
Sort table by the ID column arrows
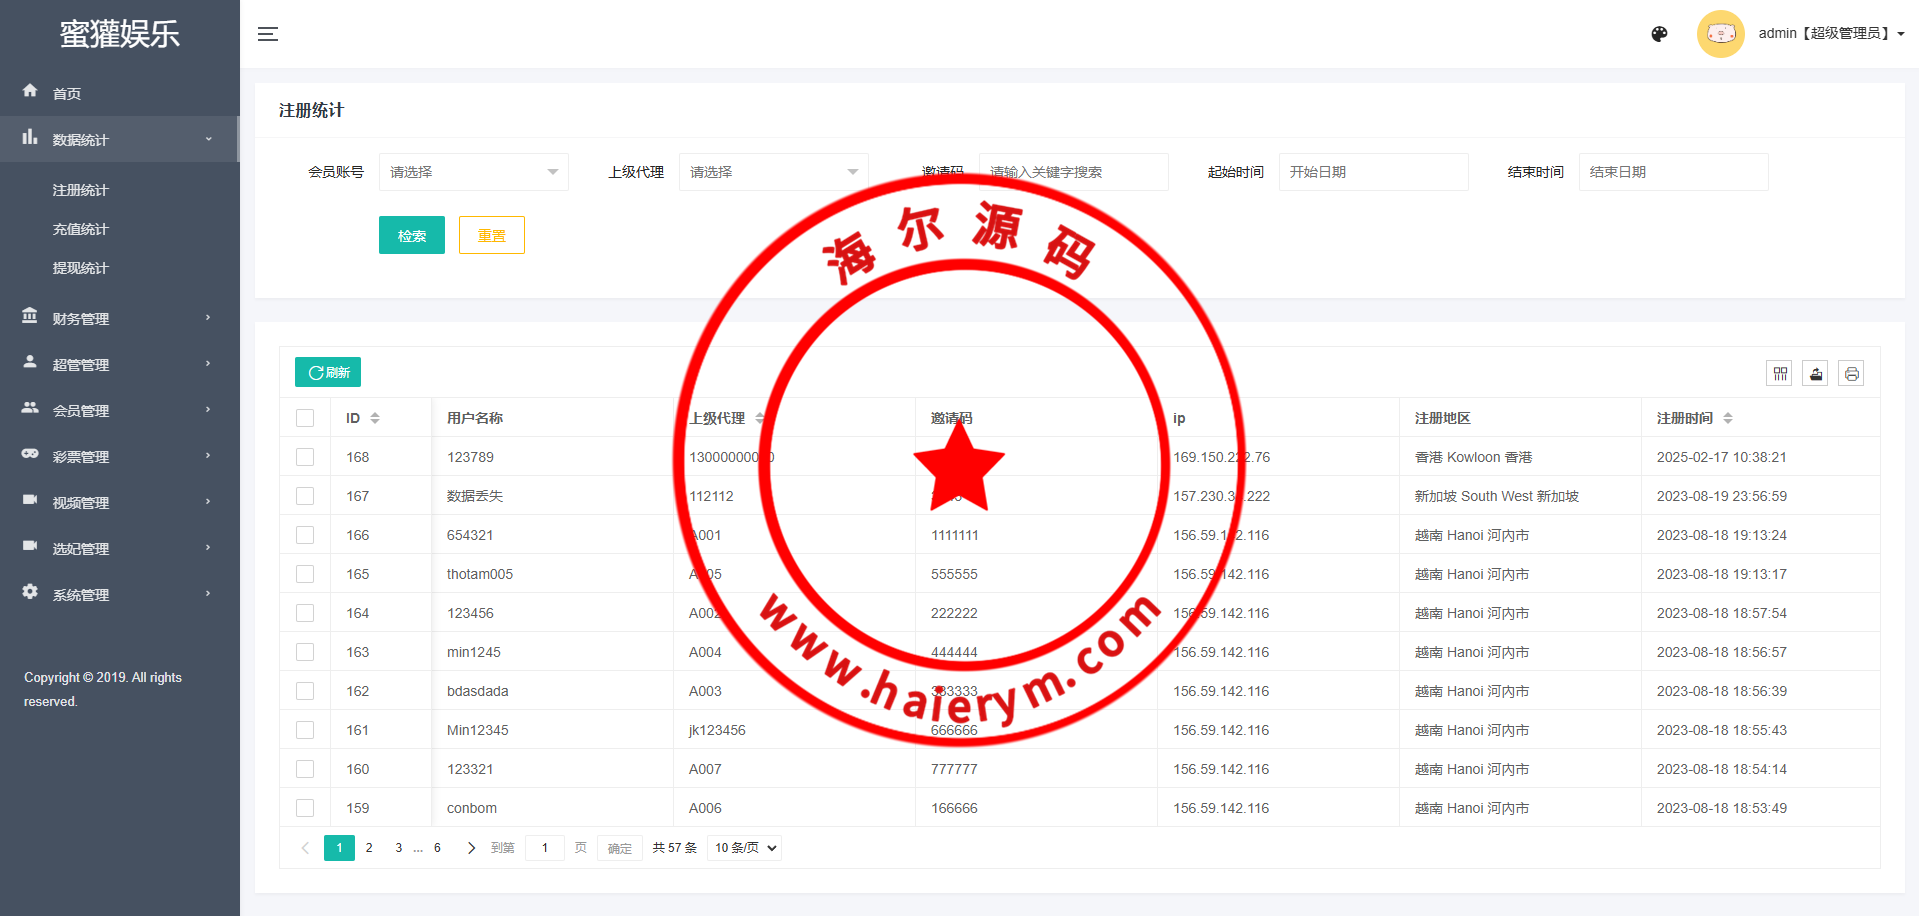click(x=375, y=418)
